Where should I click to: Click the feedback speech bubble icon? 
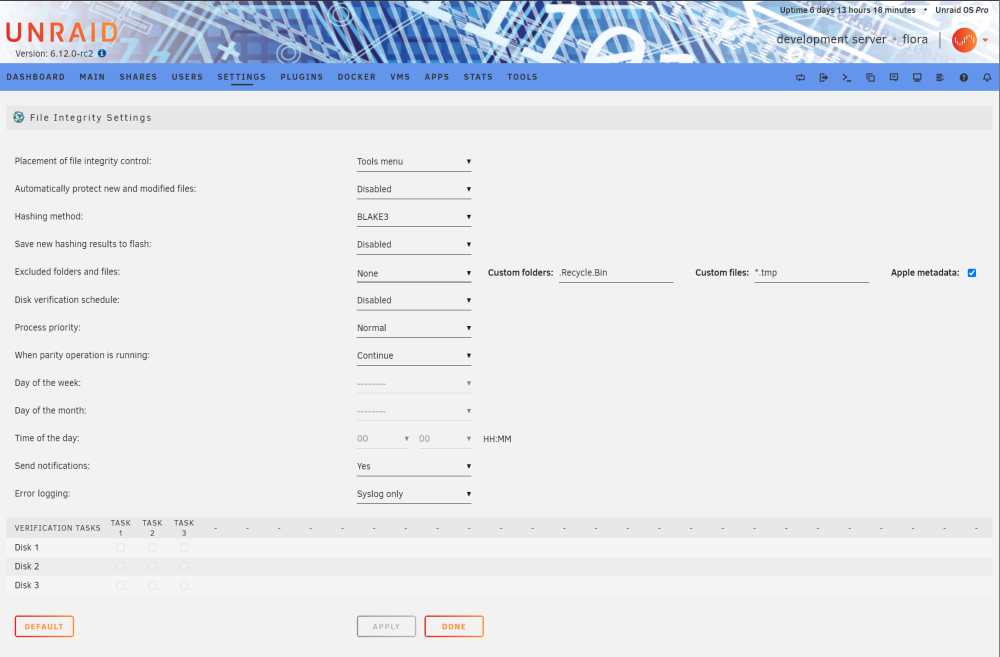point(893,77)
